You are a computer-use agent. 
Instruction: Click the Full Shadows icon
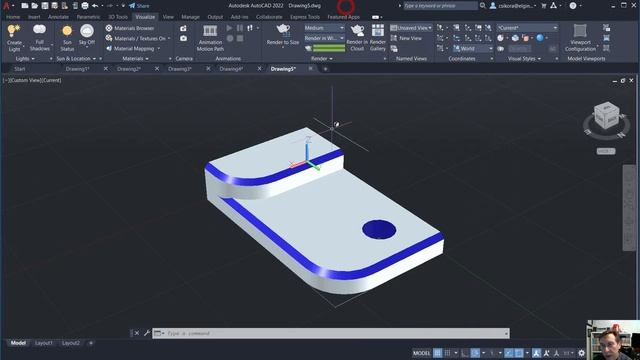(x=39, y=30)
